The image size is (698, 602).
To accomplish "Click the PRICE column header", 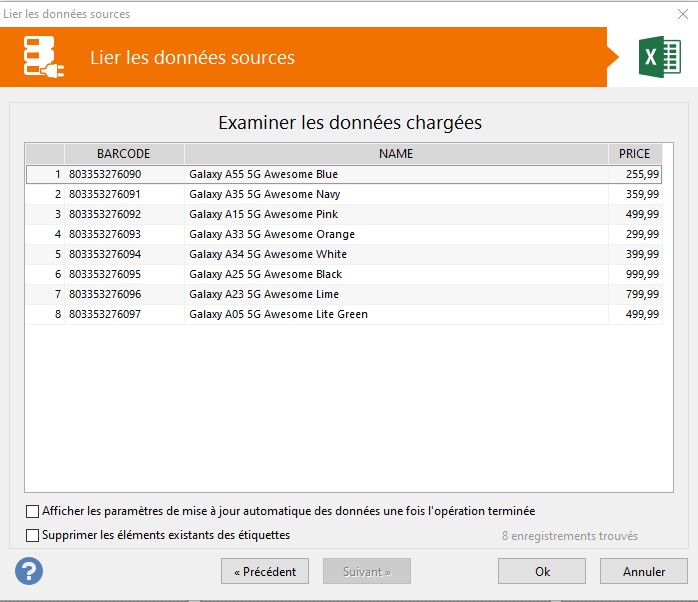I will coord(635,154).
